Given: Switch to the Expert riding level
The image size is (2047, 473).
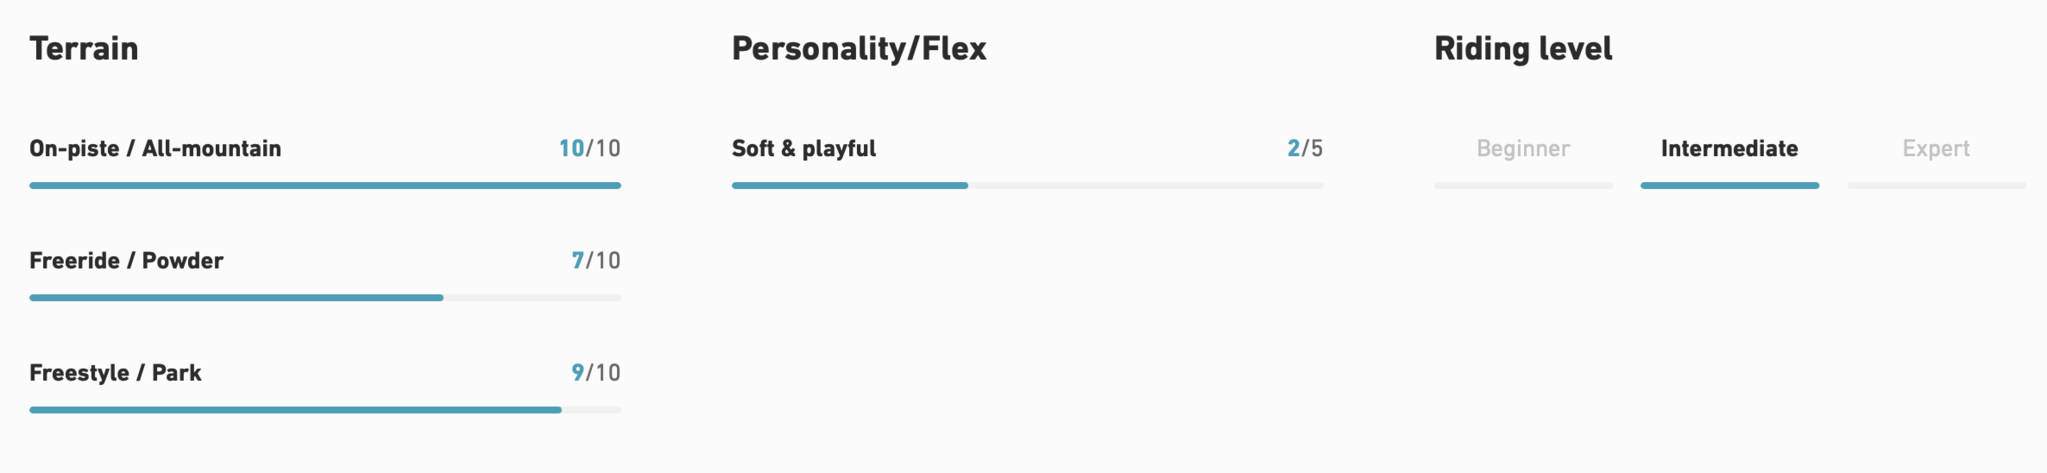Looking at the screenshot, I should 1936,149.
